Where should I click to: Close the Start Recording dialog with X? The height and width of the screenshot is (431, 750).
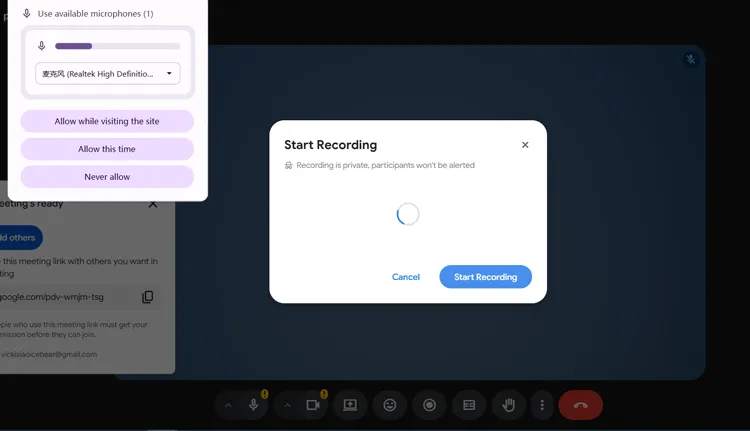[525, 145]
